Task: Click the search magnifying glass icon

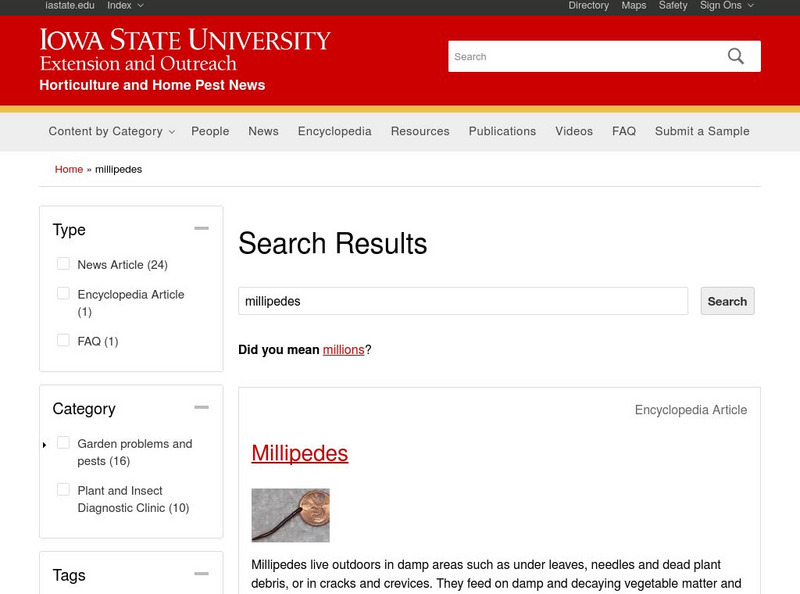Action: click(736, 56)
